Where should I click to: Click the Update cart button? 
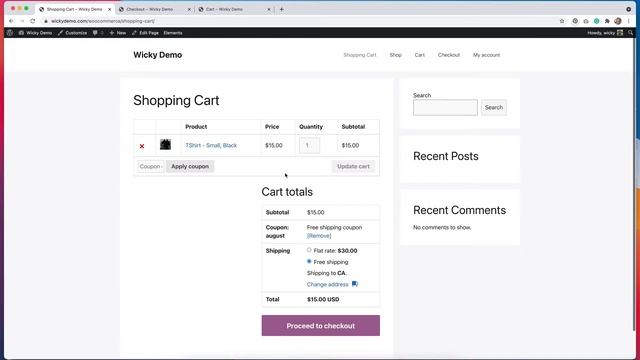click(x=353, y=167)
